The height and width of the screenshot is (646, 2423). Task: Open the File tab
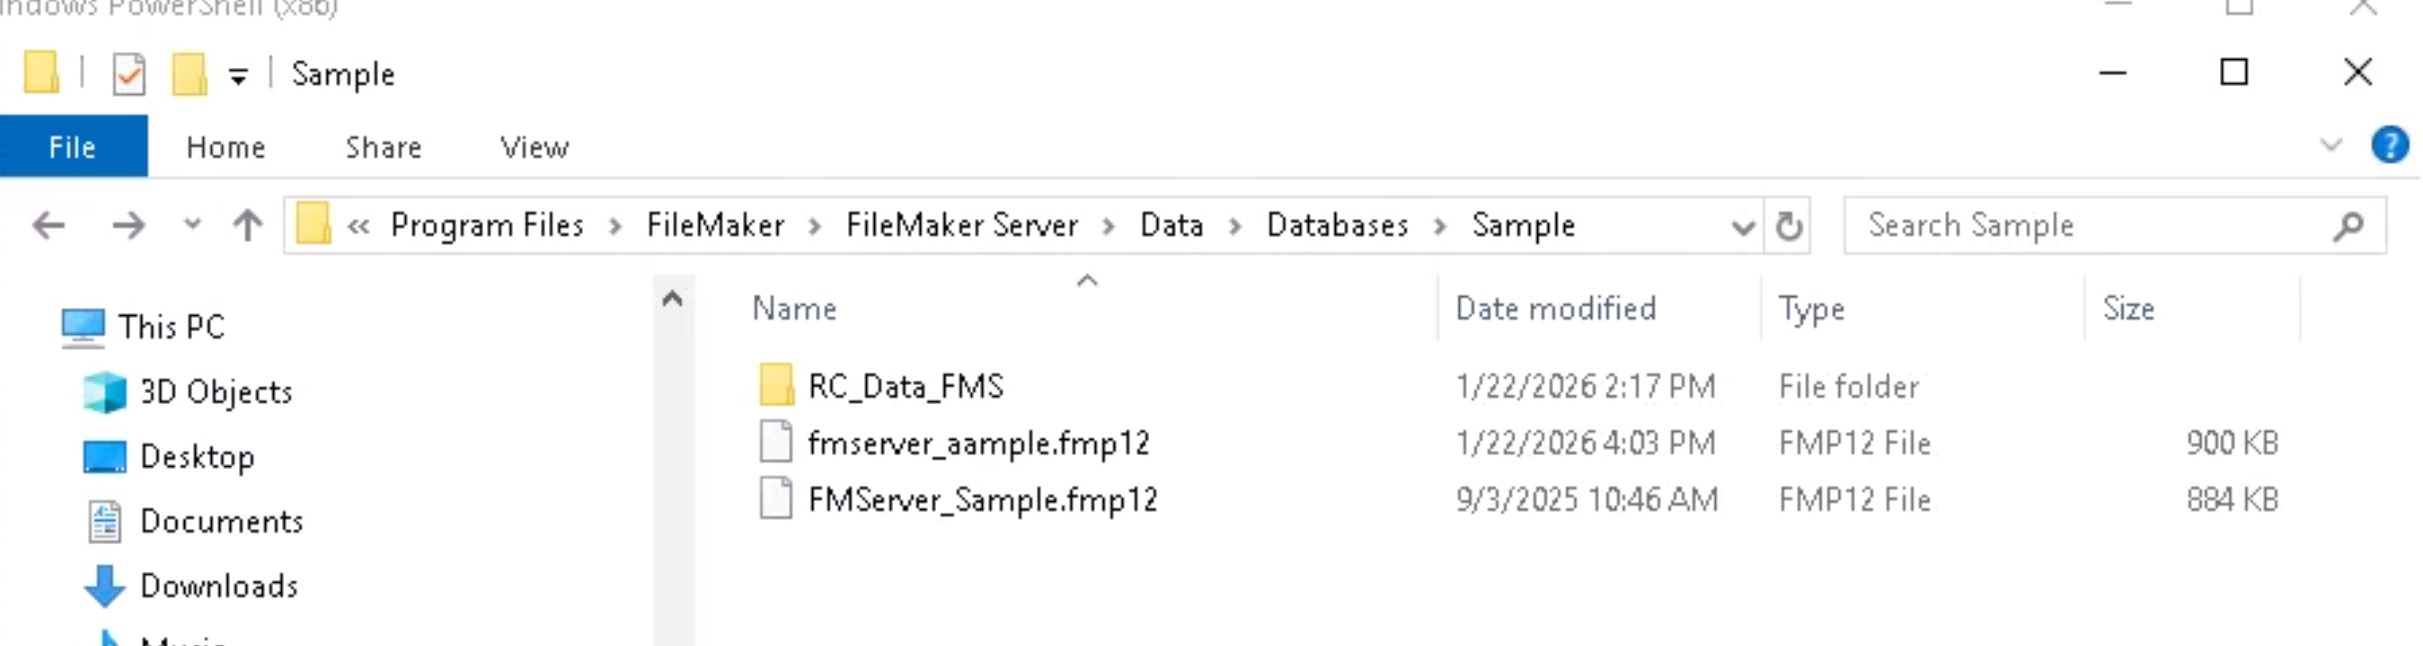(73, 147)
